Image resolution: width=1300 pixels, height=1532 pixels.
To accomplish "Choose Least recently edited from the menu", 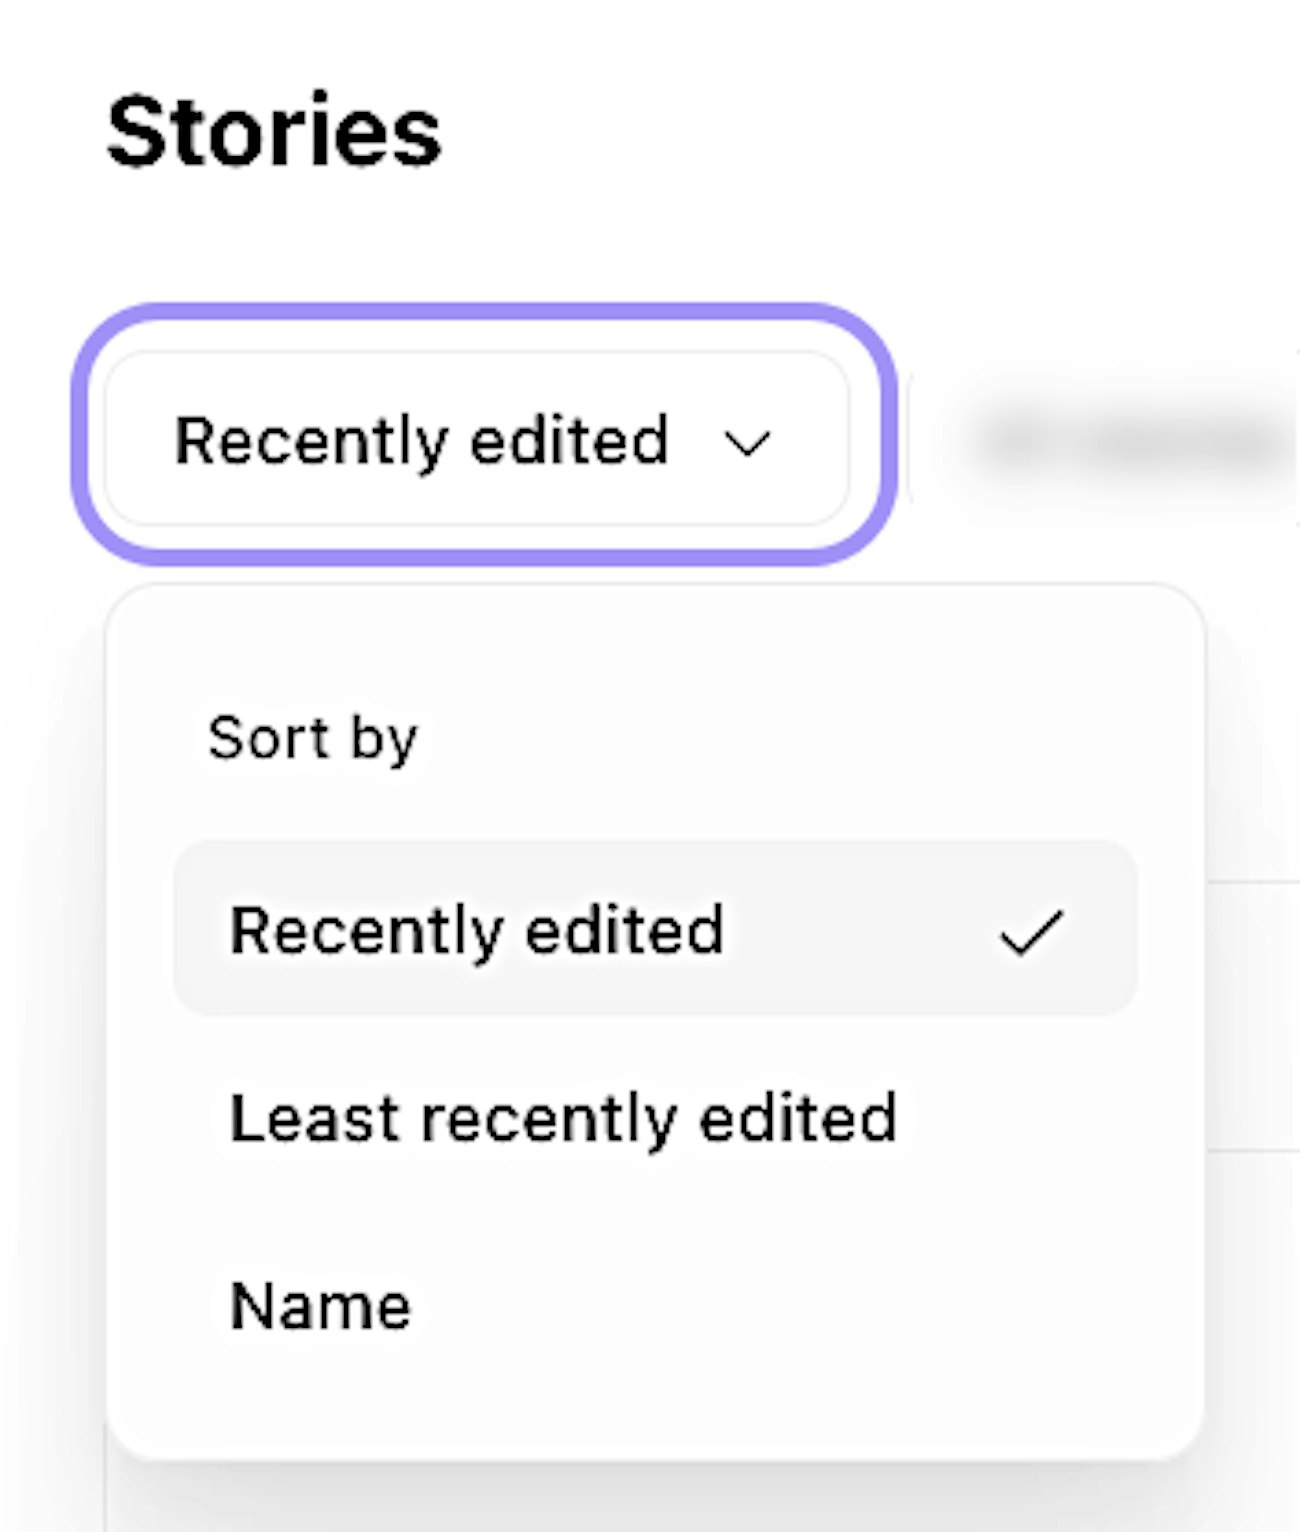I will click(563, 1118).
